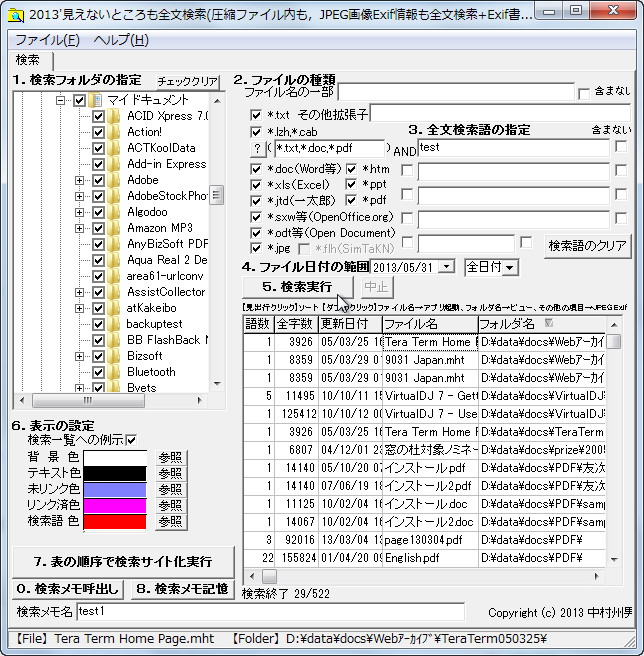Click the ? help button for extensions
644x656 pixels.
(x=257, y=148)
